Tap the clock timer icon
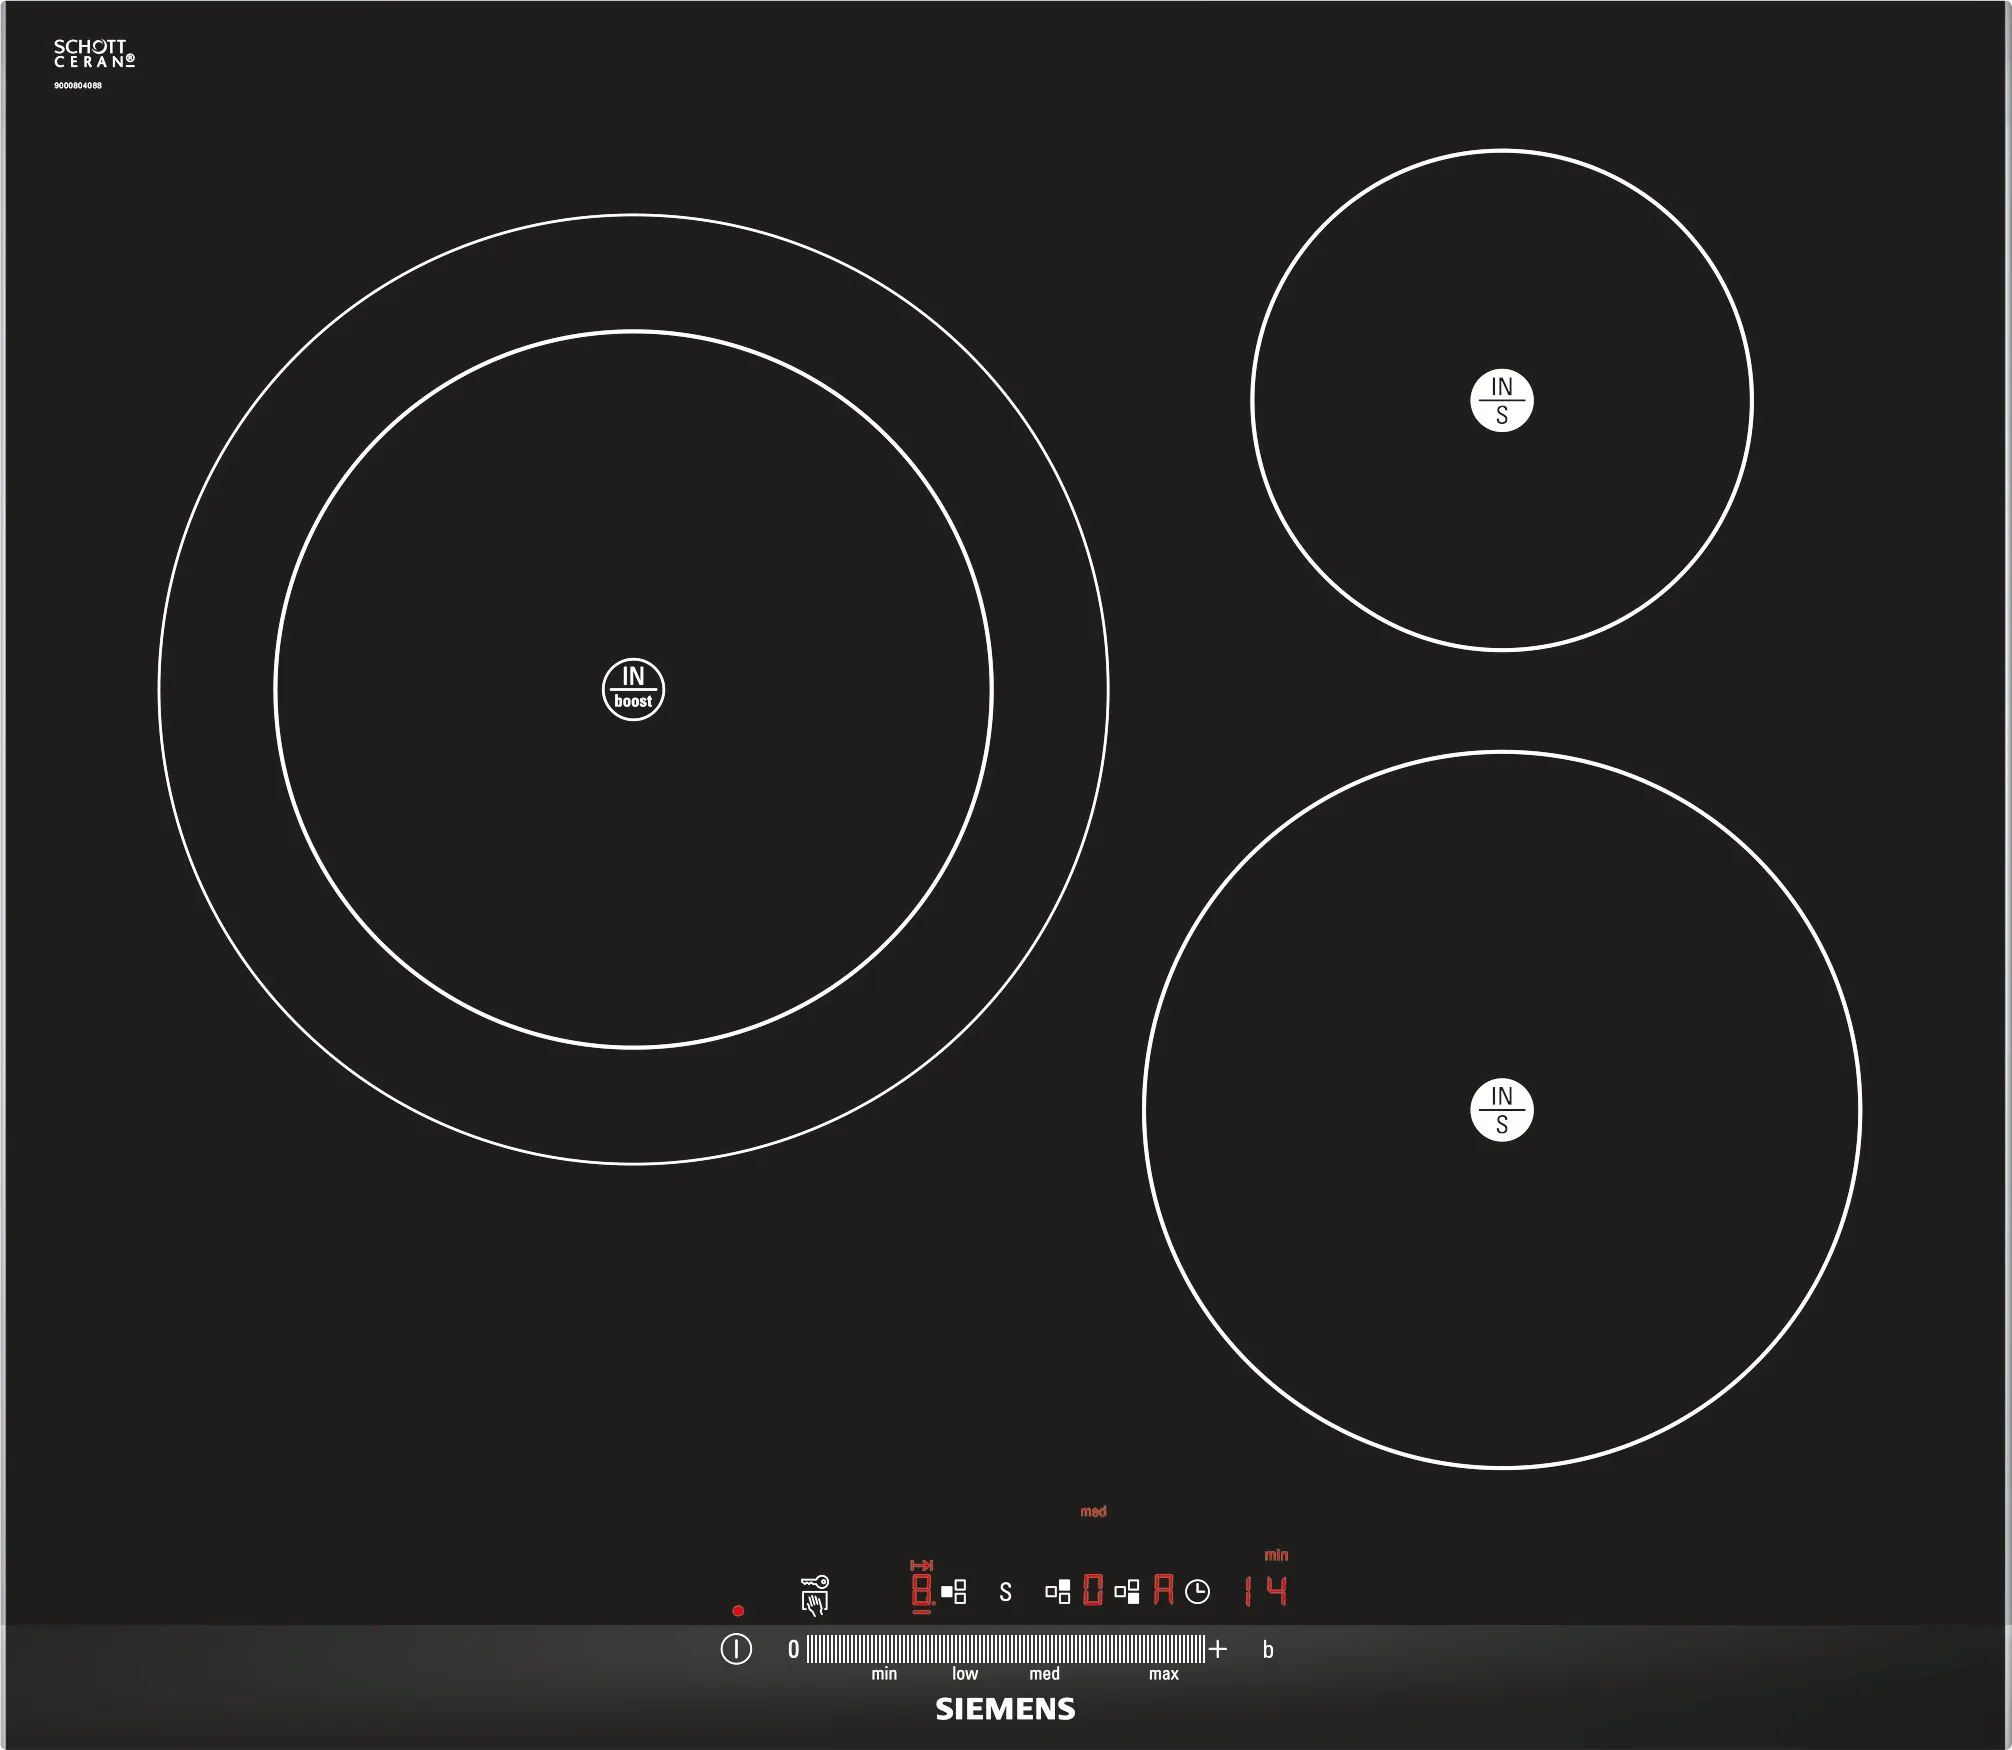The image size is (2012, 1750). tap(1197, 1591)
